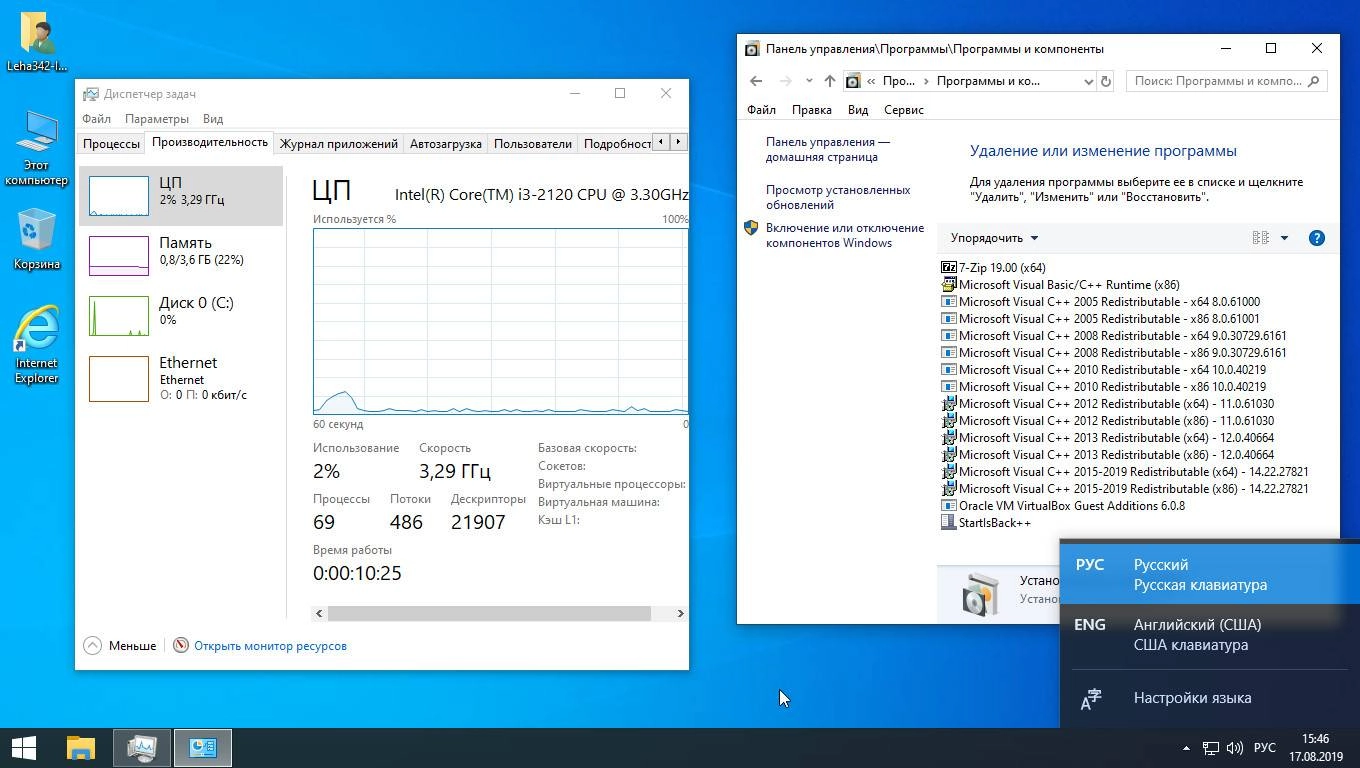The image size is (1360, 768).
Task: Open Вид menu in Task Manager
Action: click(213, 118)
